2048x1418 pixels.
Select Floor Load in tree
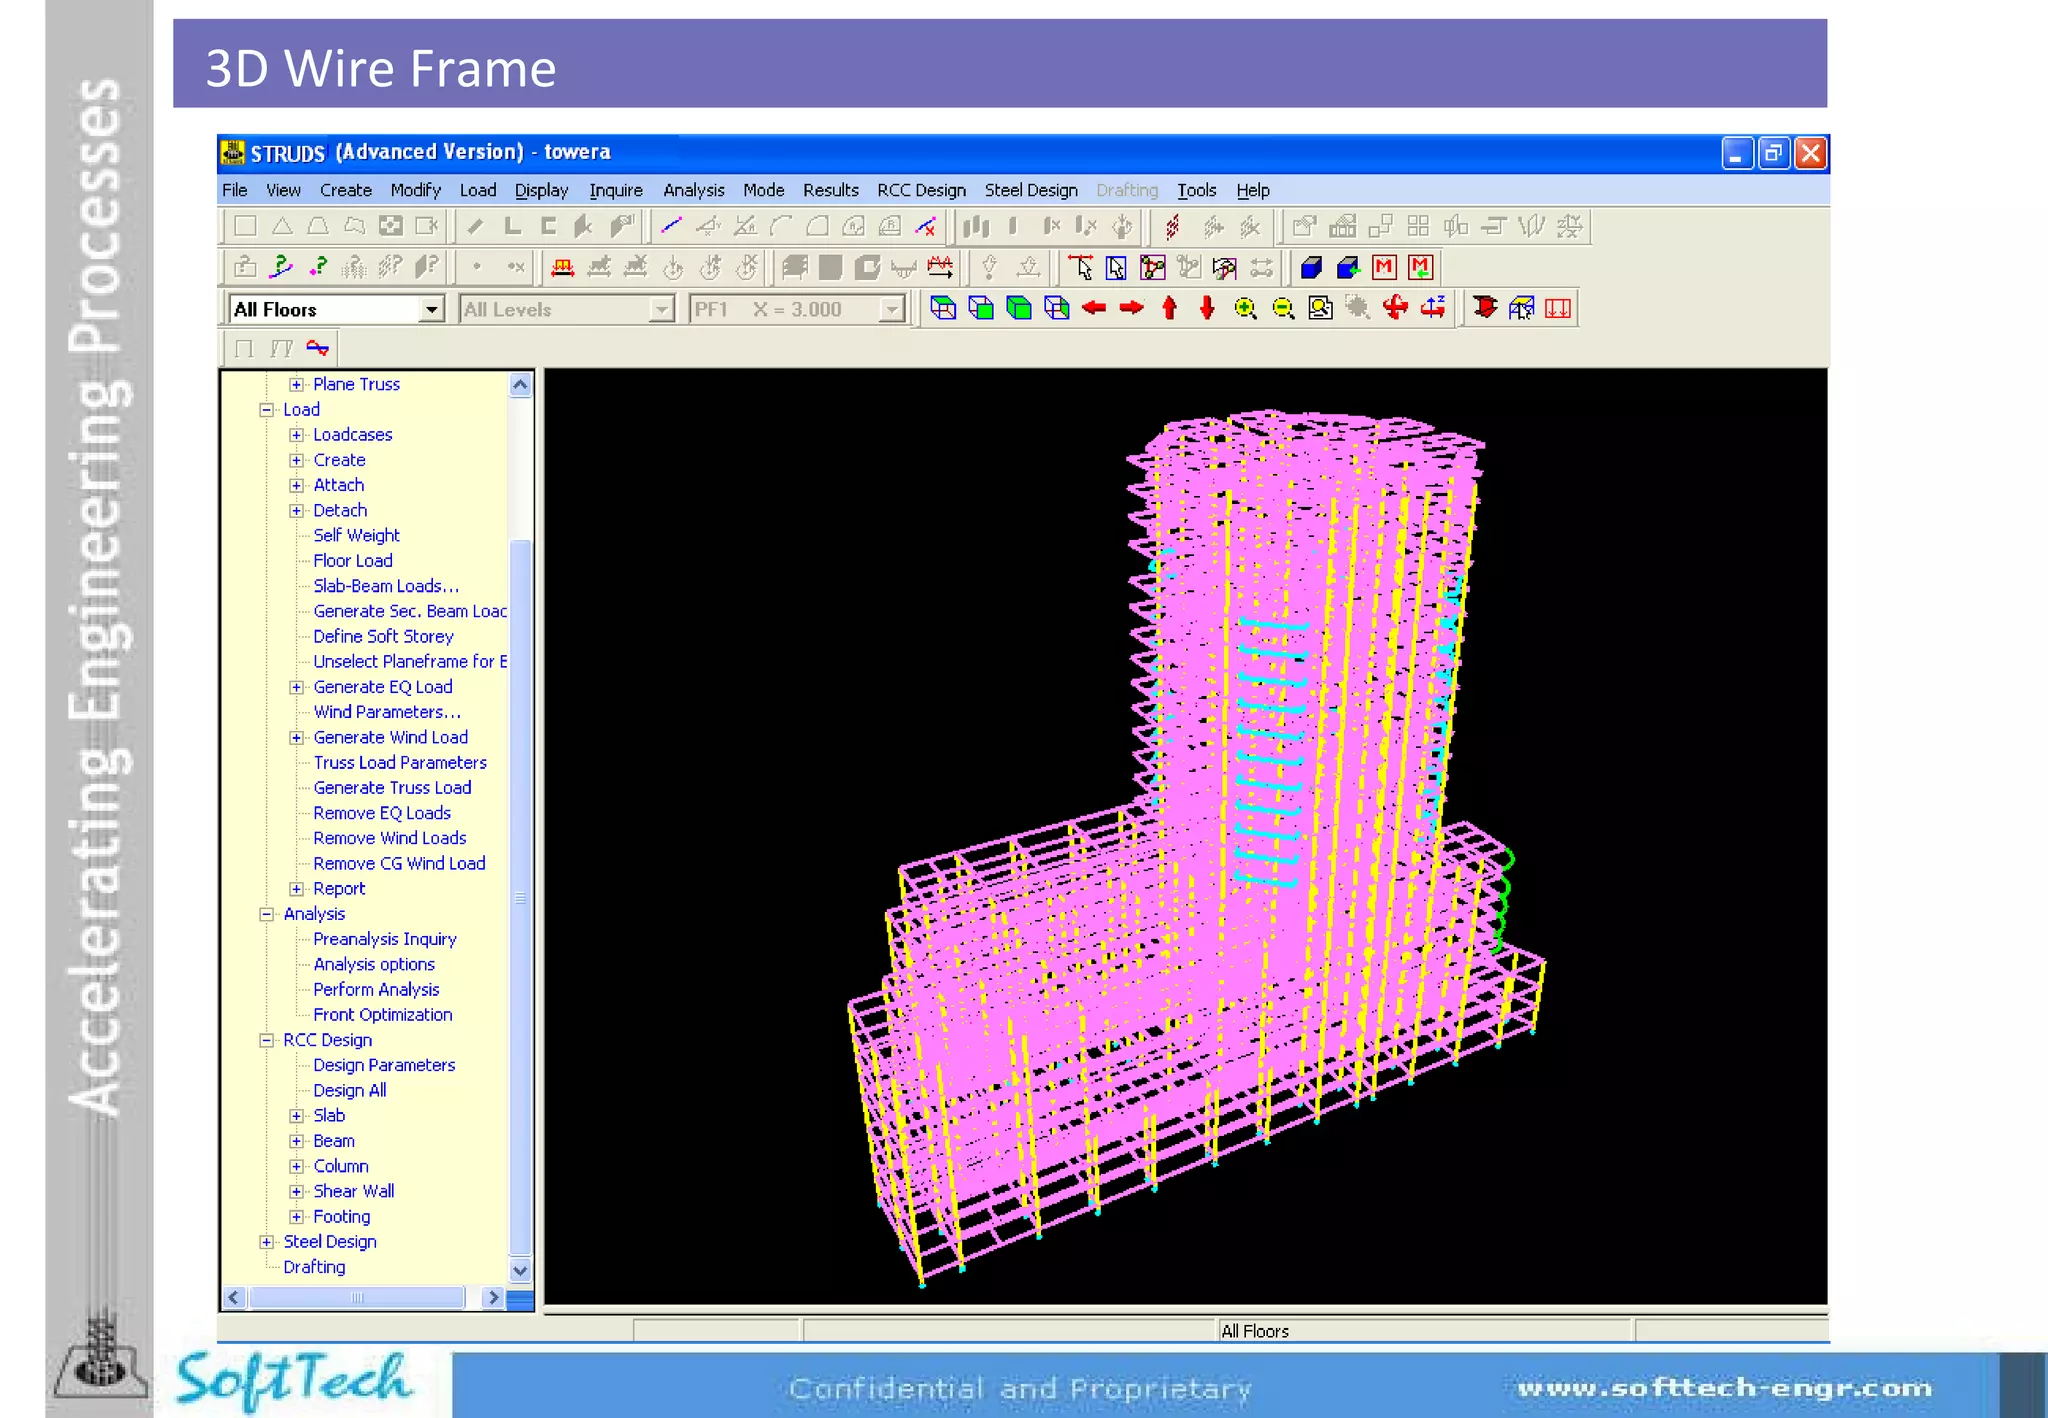[353, 560]
